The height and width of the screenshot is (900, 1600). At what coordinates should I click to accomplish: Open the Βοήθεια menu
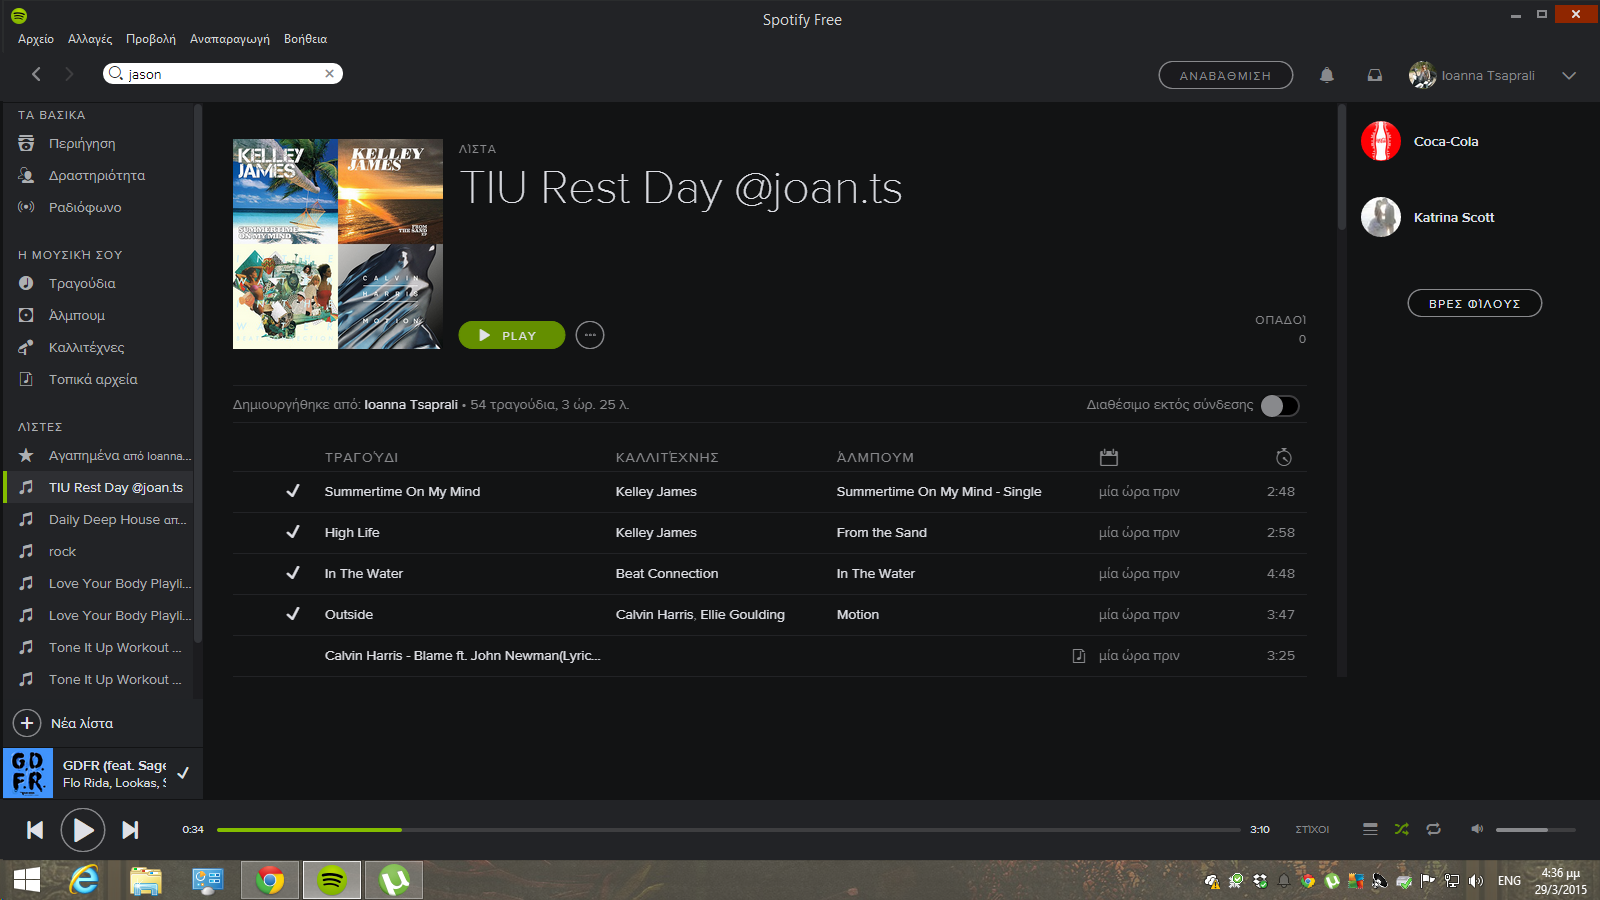pyautogui.click(x=305, y=39)
